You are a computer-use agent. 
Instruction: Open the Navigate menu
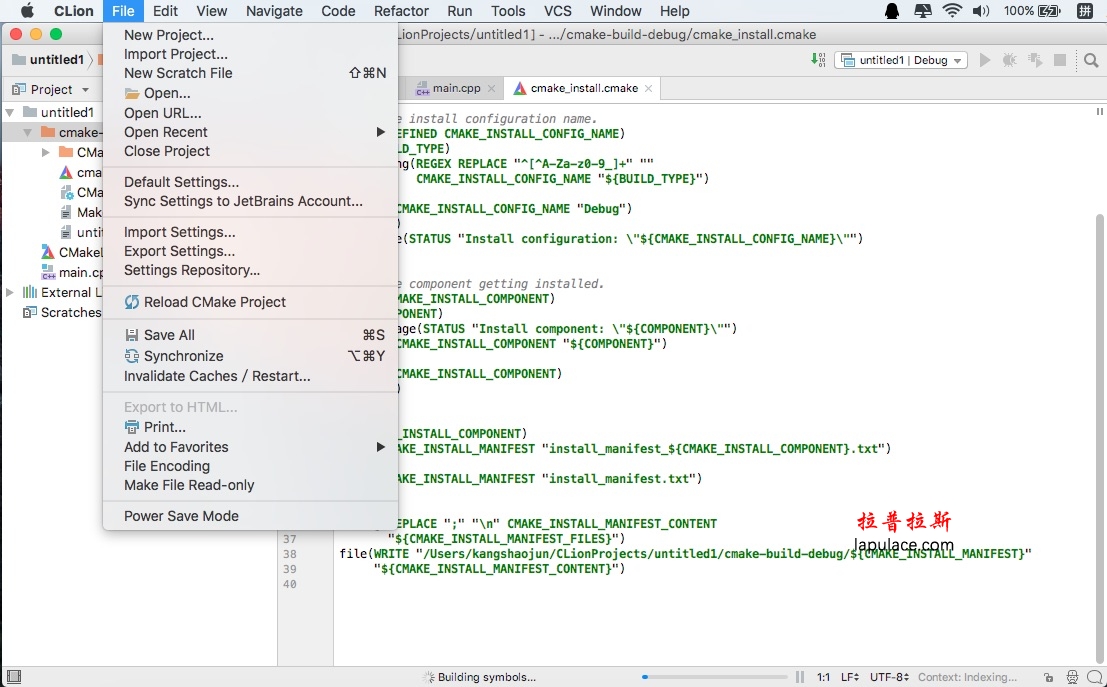pos(274,11)
